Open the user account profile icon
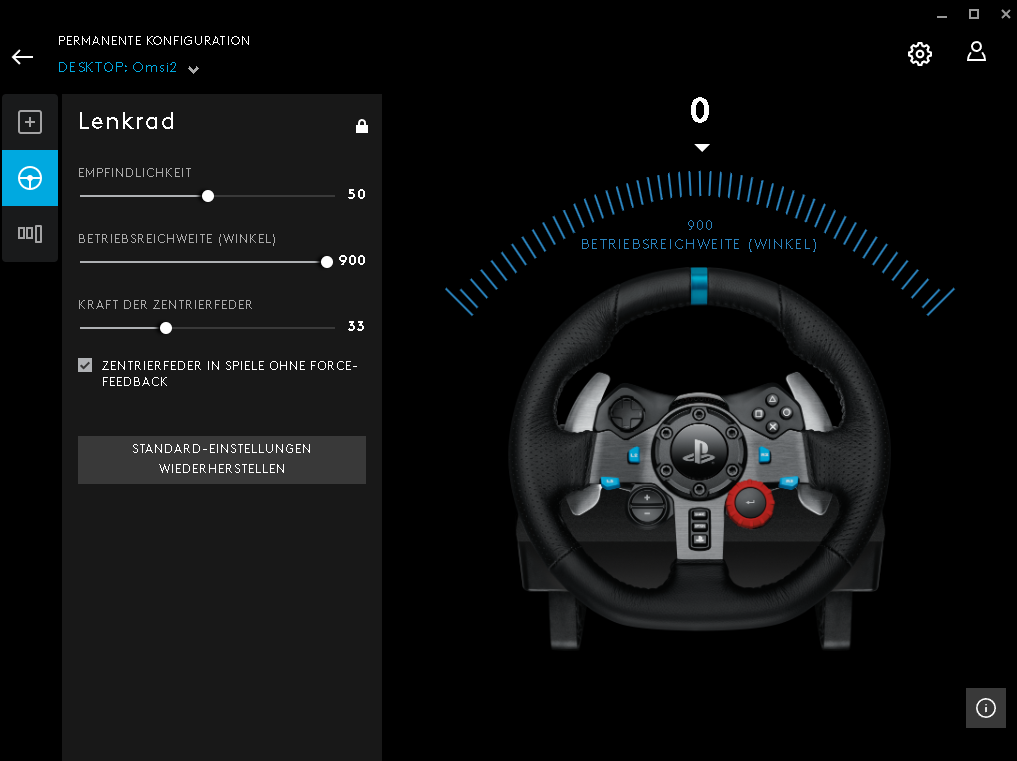1017x761 pixels. (976, 52)
